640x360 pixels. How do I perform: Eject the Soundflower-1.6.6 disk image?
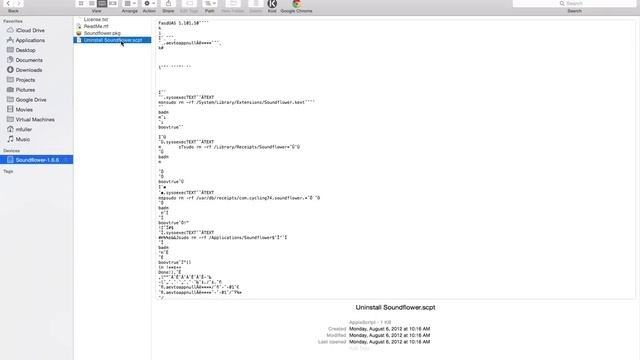pyautogui.click(x=67, y=160)
